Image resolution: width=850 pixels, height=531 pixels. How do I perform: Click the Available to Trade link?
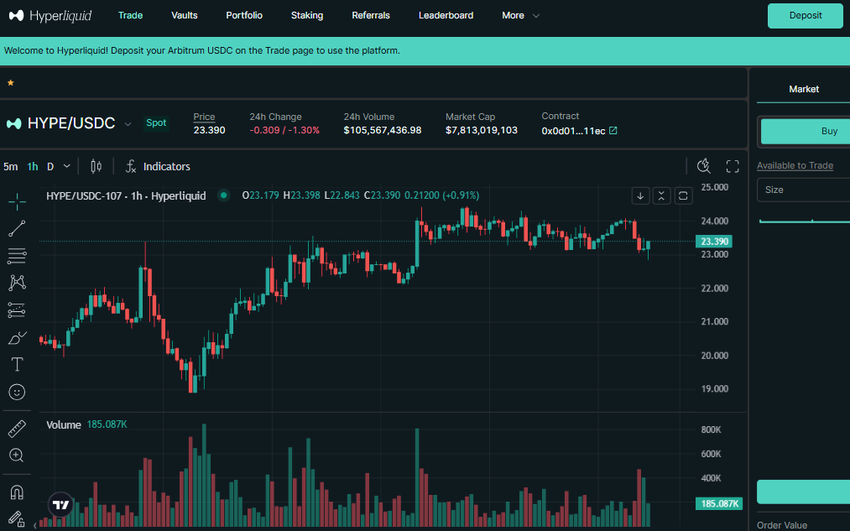[795, 166]
